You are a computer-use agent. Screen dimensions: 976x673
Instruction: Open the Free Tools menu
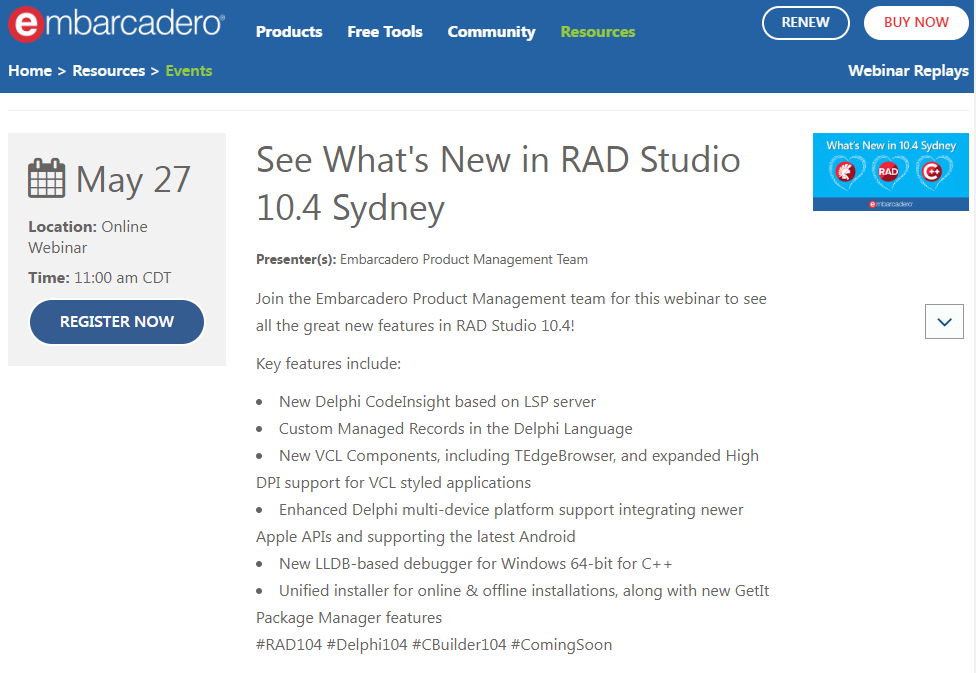click(x=385, y=32)
